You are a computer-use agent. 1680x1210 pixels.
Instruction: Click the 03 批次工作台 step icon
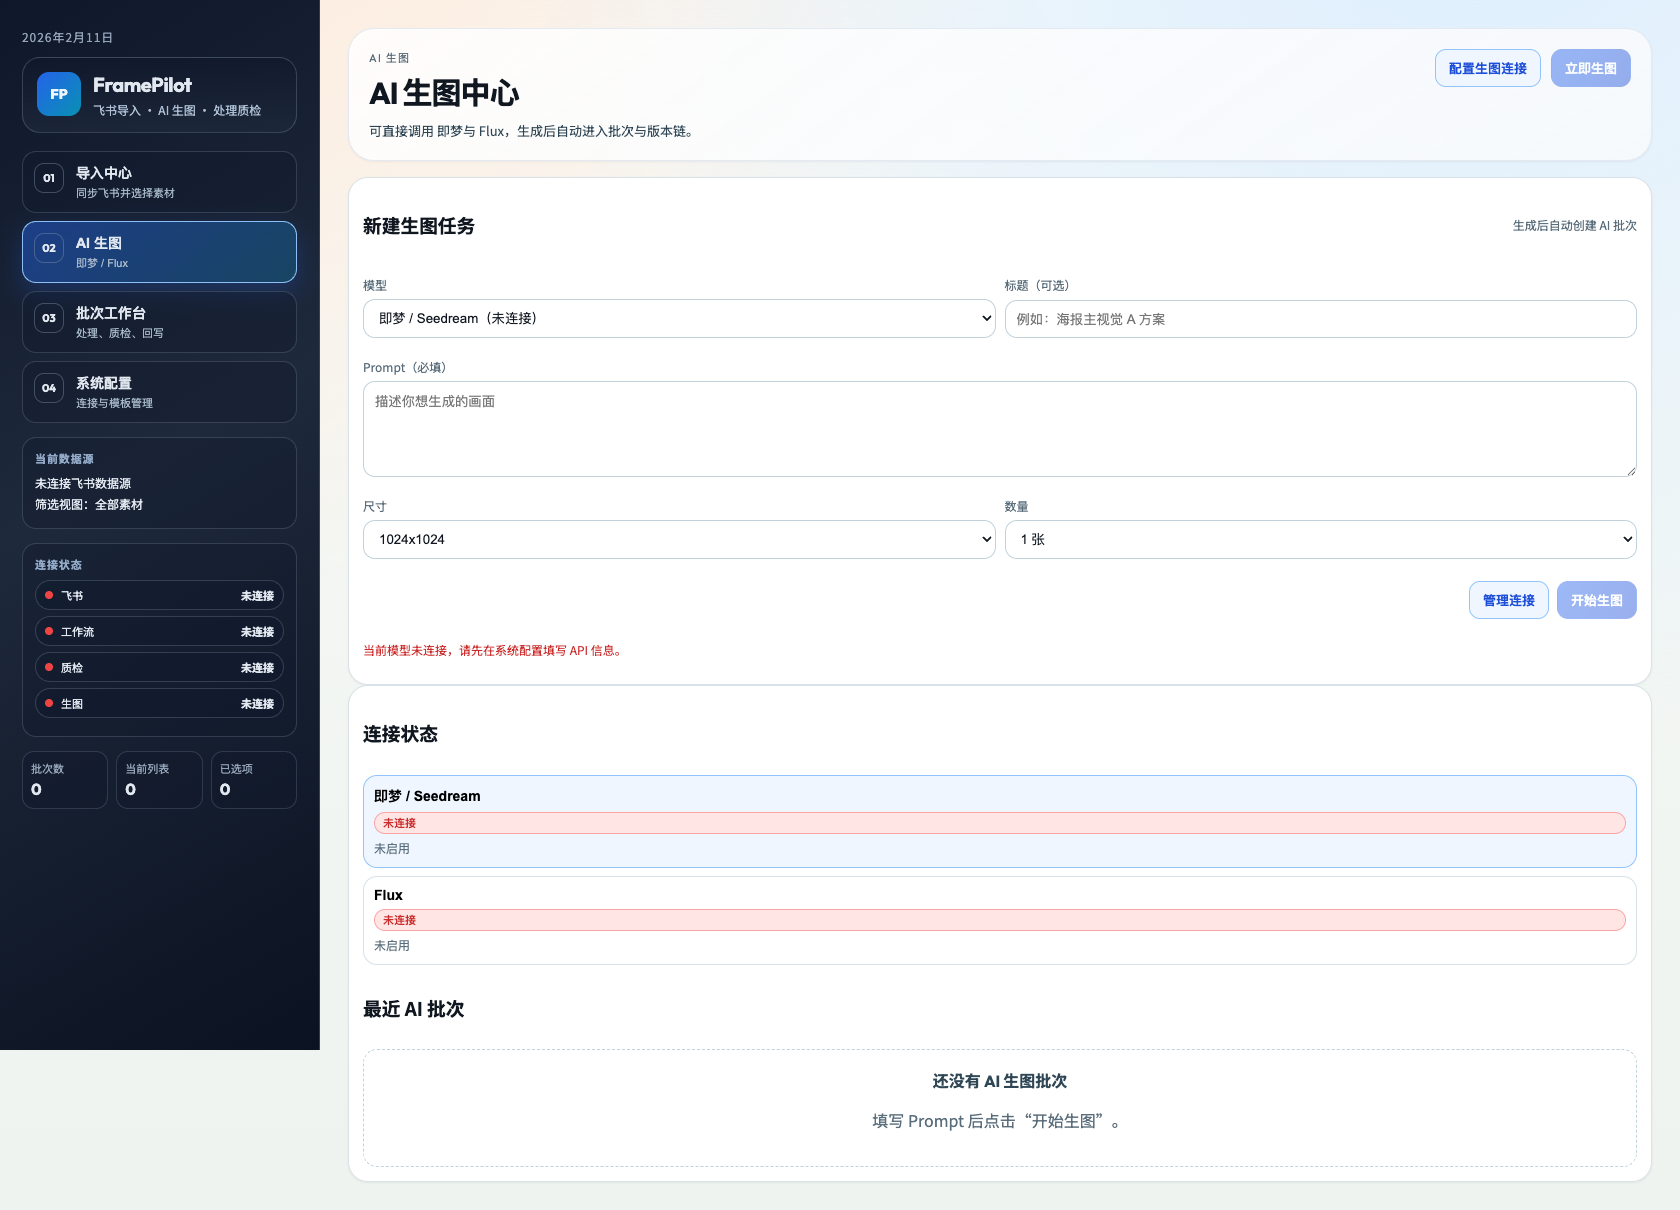(48, 318)
